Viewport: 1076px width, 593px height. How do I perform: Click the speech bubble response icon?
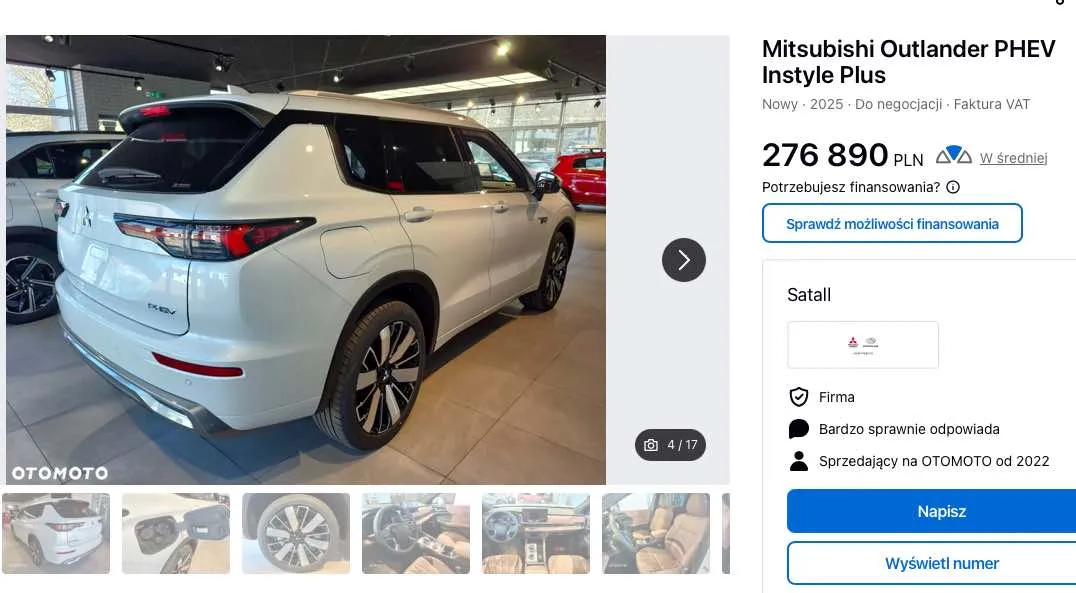tap(799, 429)
